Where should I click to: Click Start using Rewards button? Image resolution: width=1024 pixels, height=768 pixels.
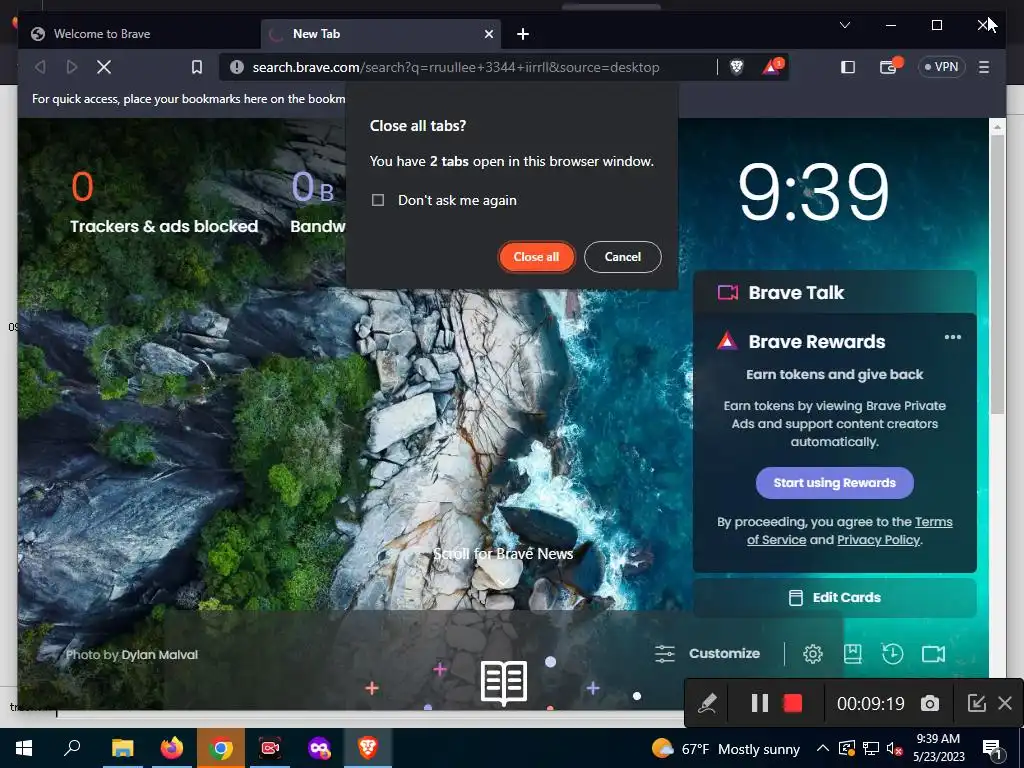click(x=835, y=483)
